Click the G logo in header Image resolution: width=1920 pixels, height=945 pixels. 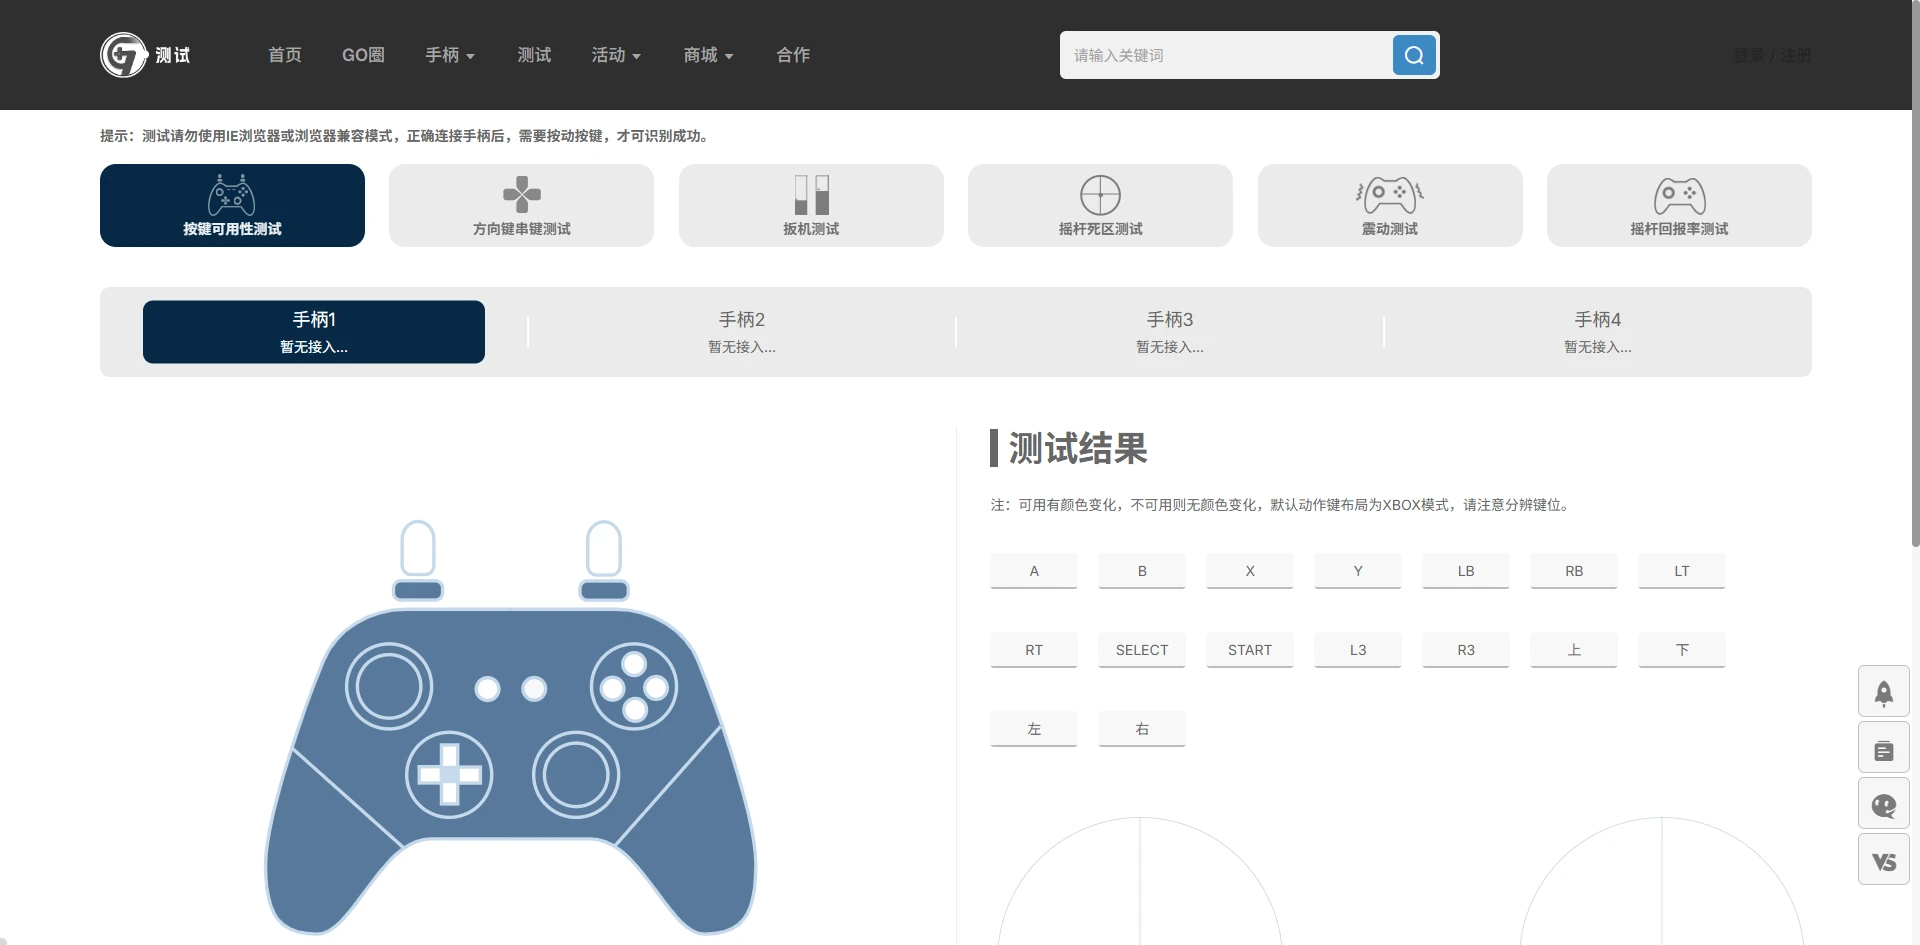click(x=124, y=55)
